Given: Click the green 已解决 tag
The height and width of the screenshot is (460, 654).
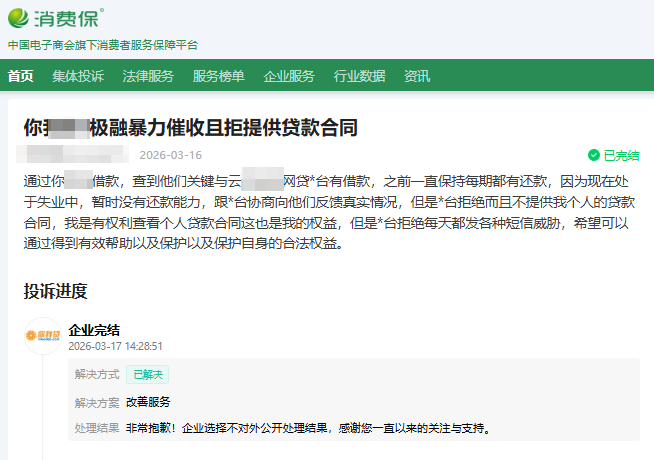Looking at the screenshot, I should tap(150, 374).
